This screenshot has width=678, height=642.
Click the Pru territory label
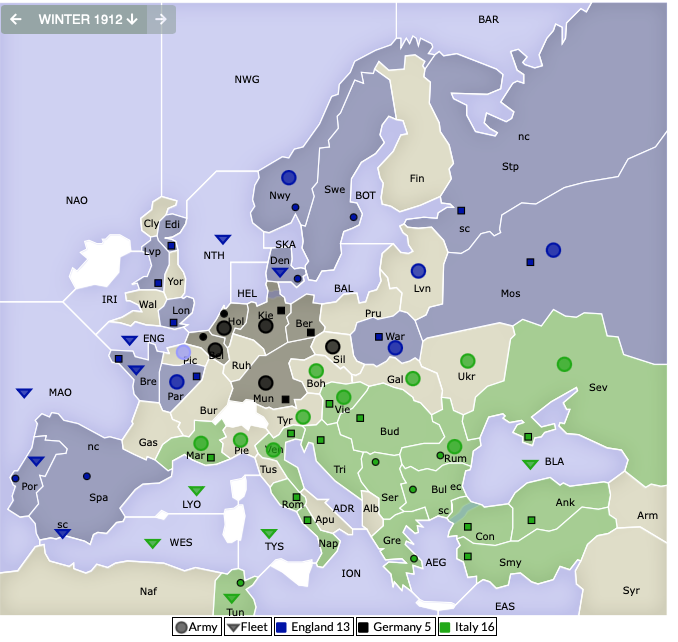pyautogui.click(x=373, y=313)
